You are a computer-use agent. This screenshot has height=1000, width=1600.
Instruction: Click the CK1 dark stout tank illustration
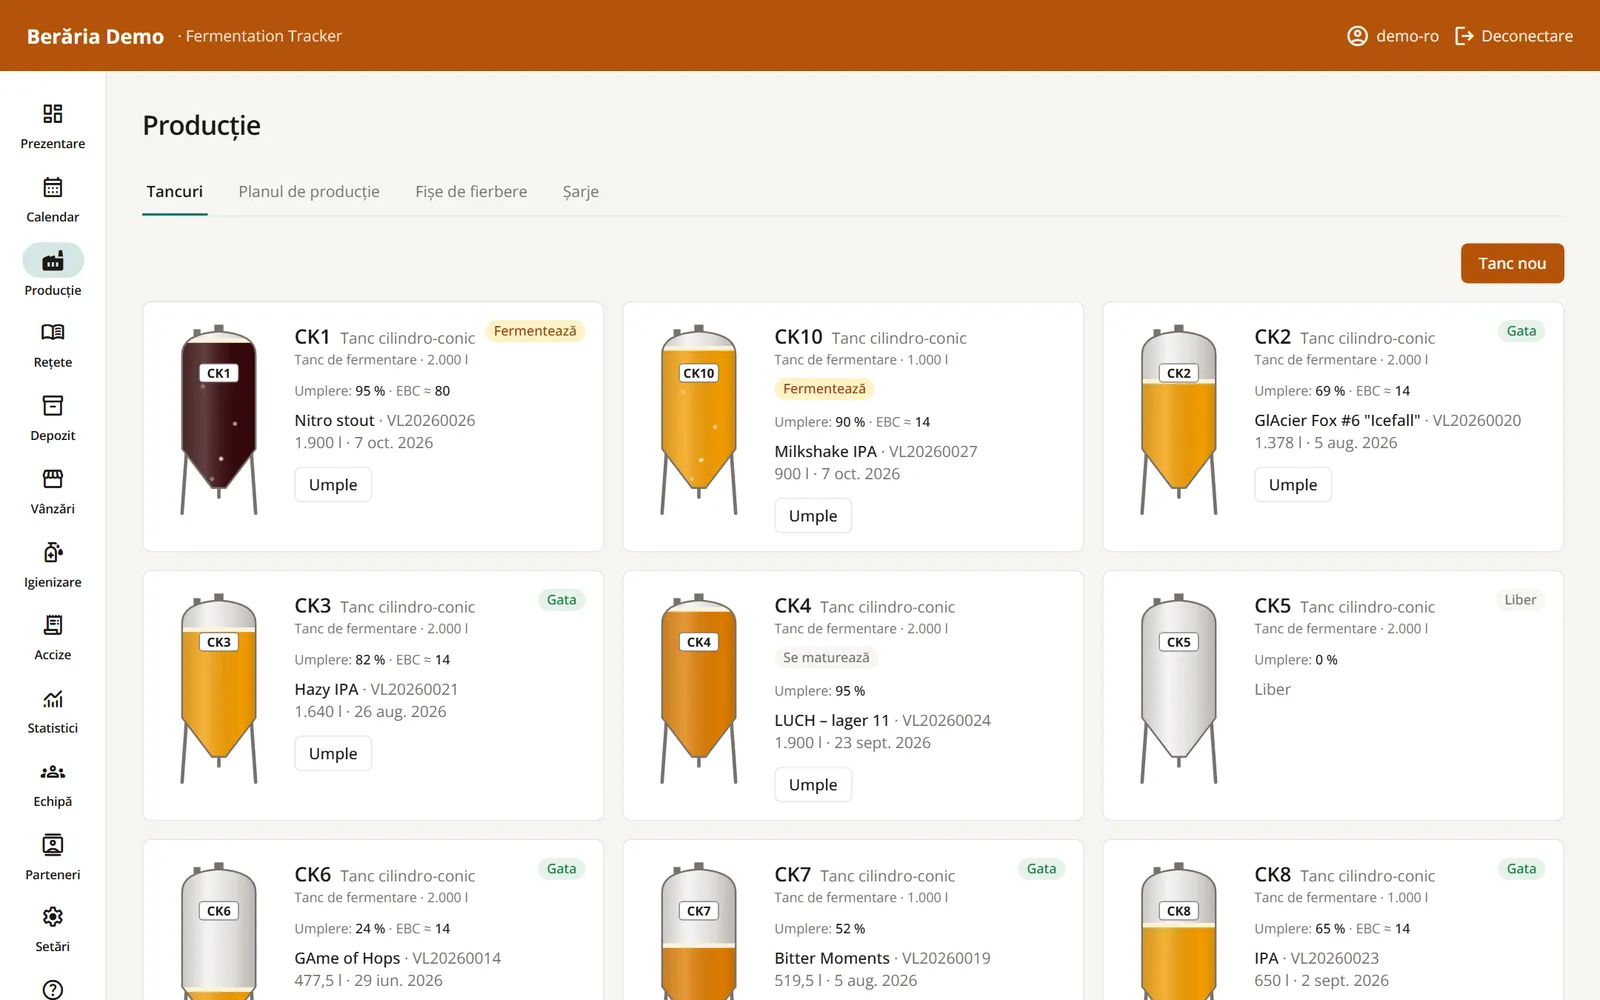219,420
